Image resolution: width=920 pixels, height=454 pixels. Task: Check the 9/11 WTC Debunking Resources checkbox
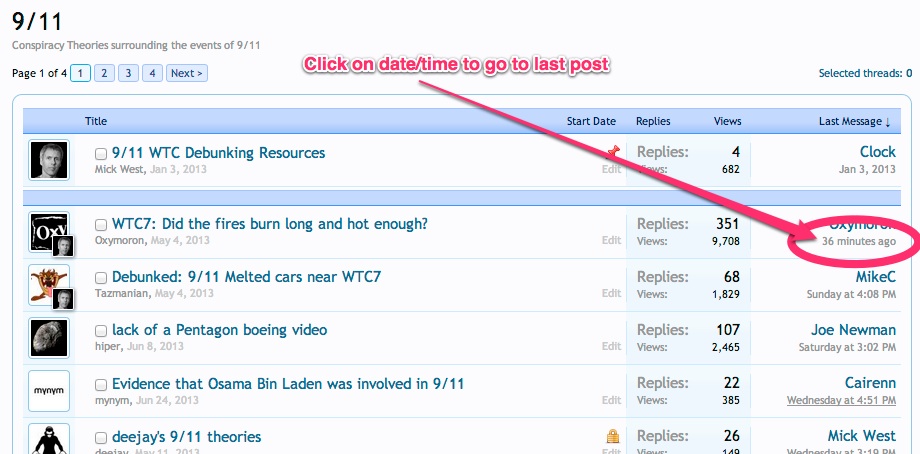click(101, 154)
